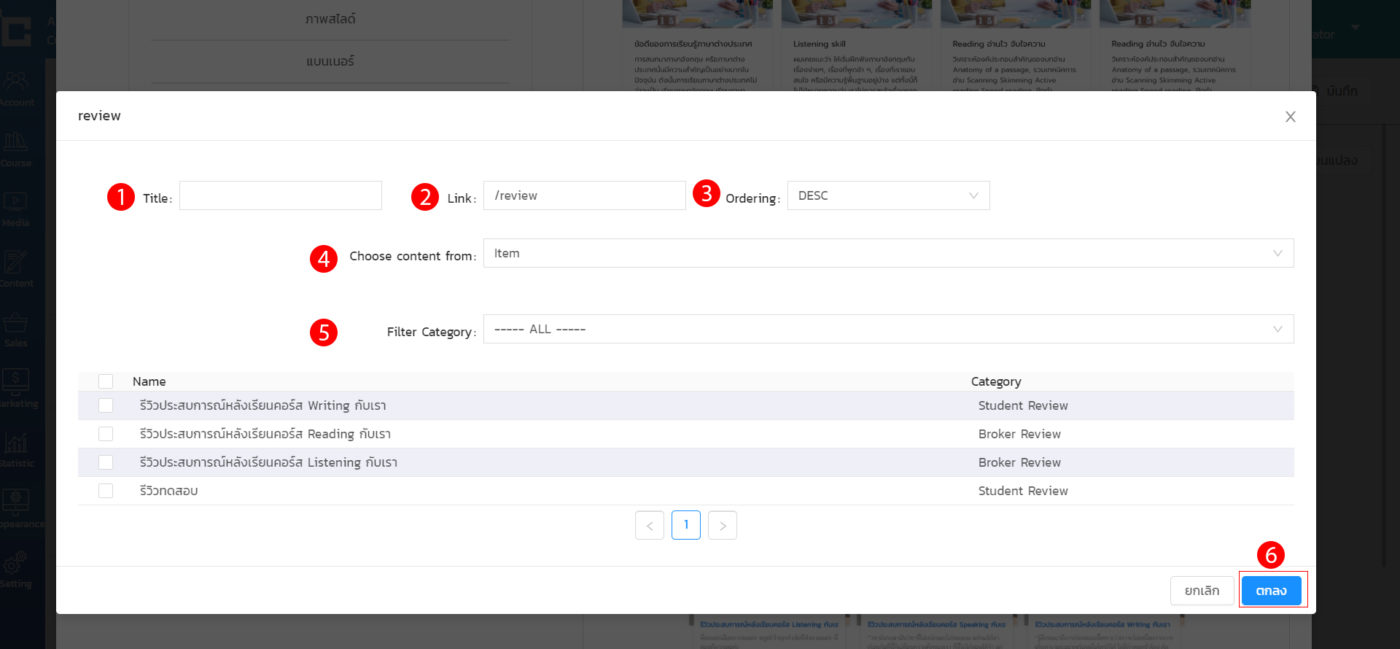
Task: Select the Listening course review checkbox
Action: click(x=106, y=463)
